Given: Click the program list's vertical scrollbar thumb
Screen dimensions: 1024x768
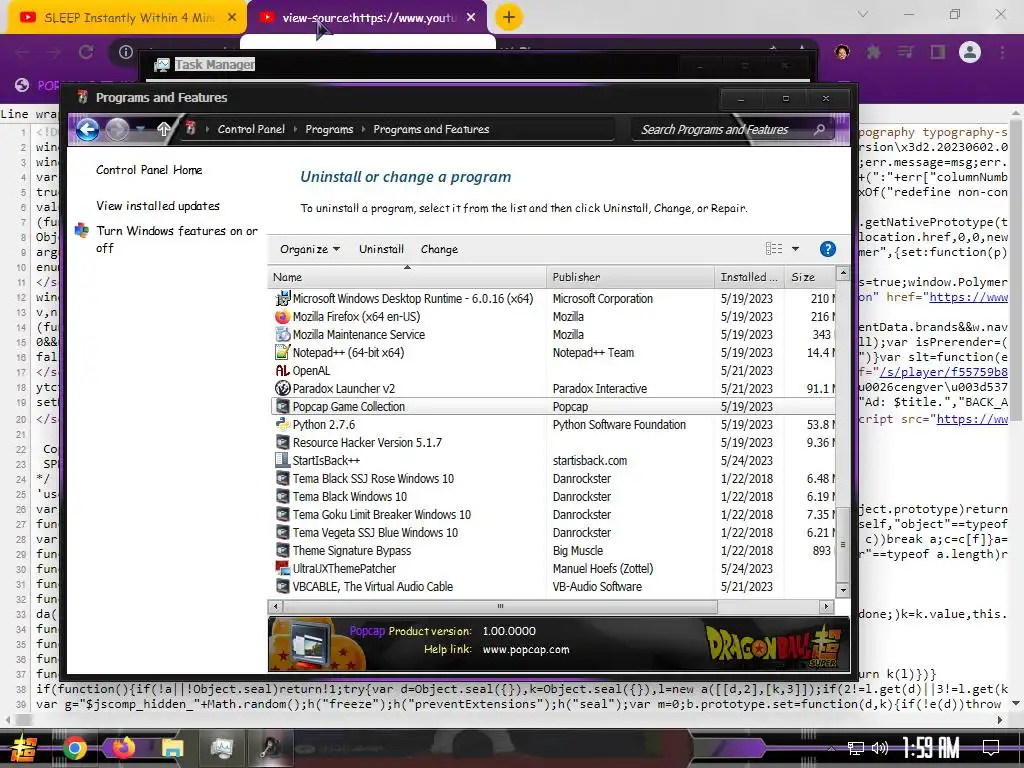Looking at the screenshot, I should coord(842,543).
